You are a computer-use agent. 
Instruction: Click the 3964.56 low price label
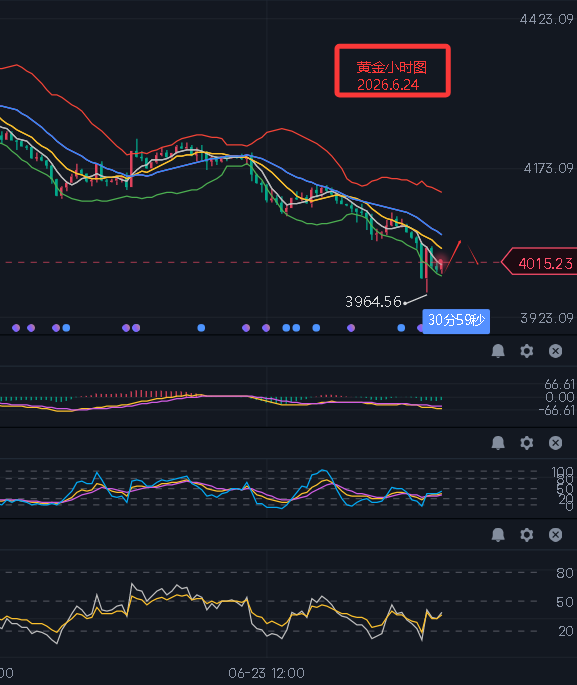(x=373, y=301)
